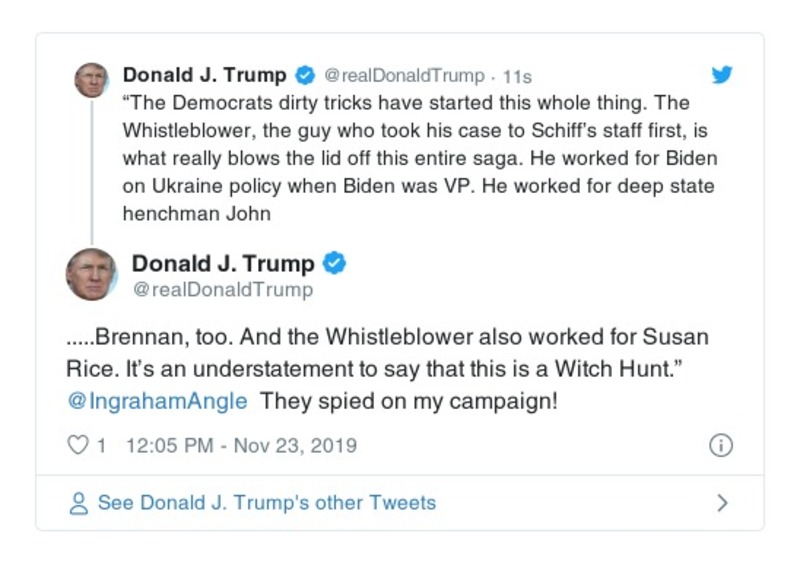Click the person icon beside 'See Donald J. Trump's other Tweets'

pyautogui.click(x=79, y=503)
